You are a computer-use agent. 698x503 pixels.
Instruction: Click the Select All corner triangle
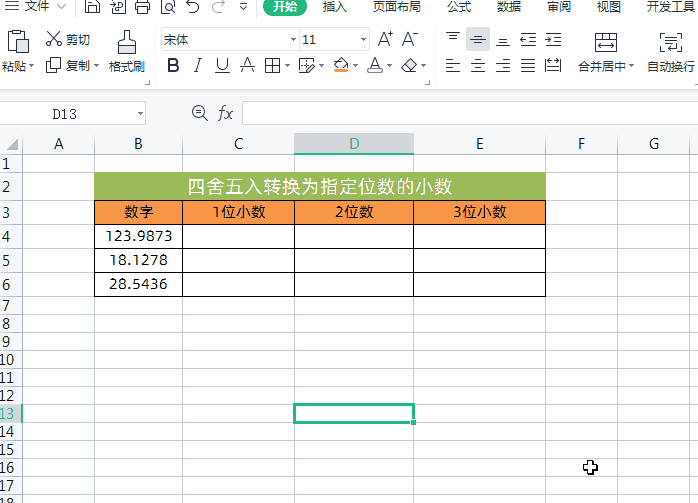[x=12, y=144]
